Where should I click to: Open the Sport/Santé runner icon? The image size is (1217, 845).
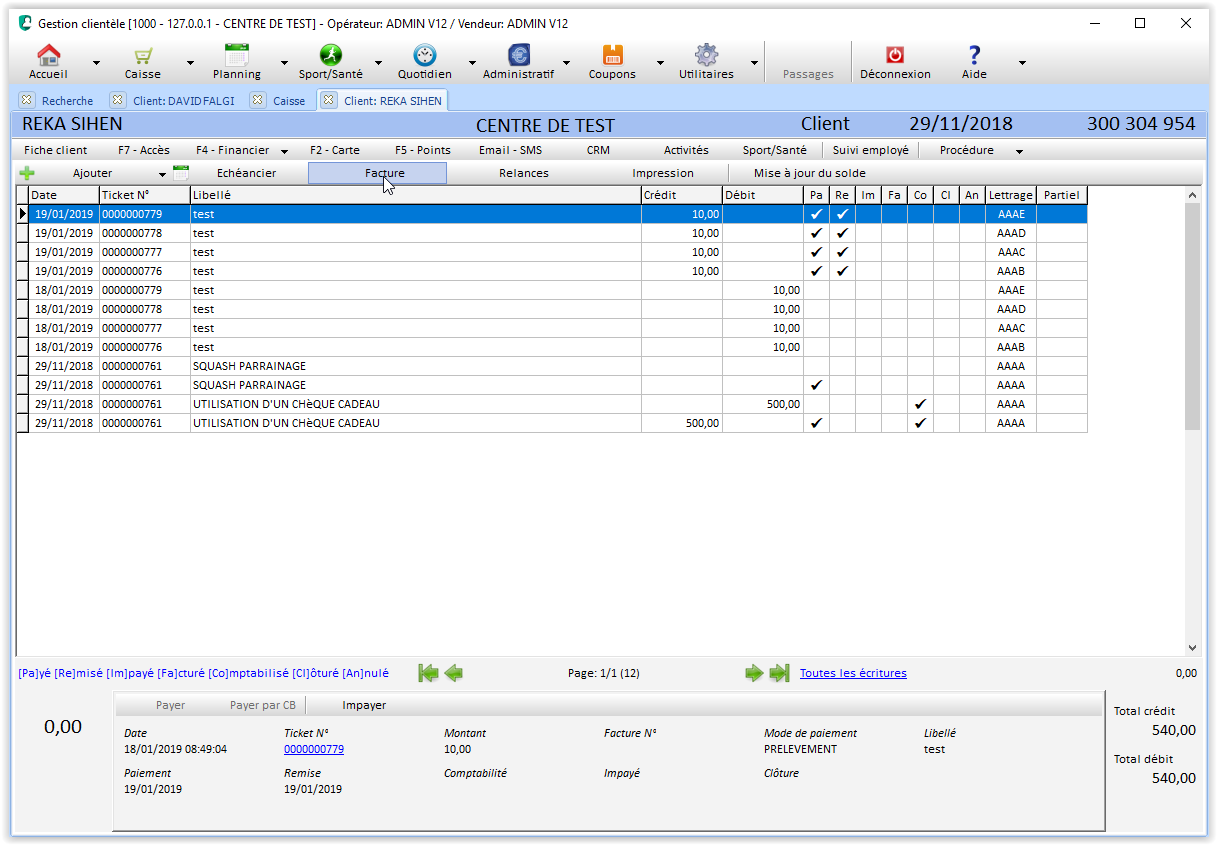point(330,56)
